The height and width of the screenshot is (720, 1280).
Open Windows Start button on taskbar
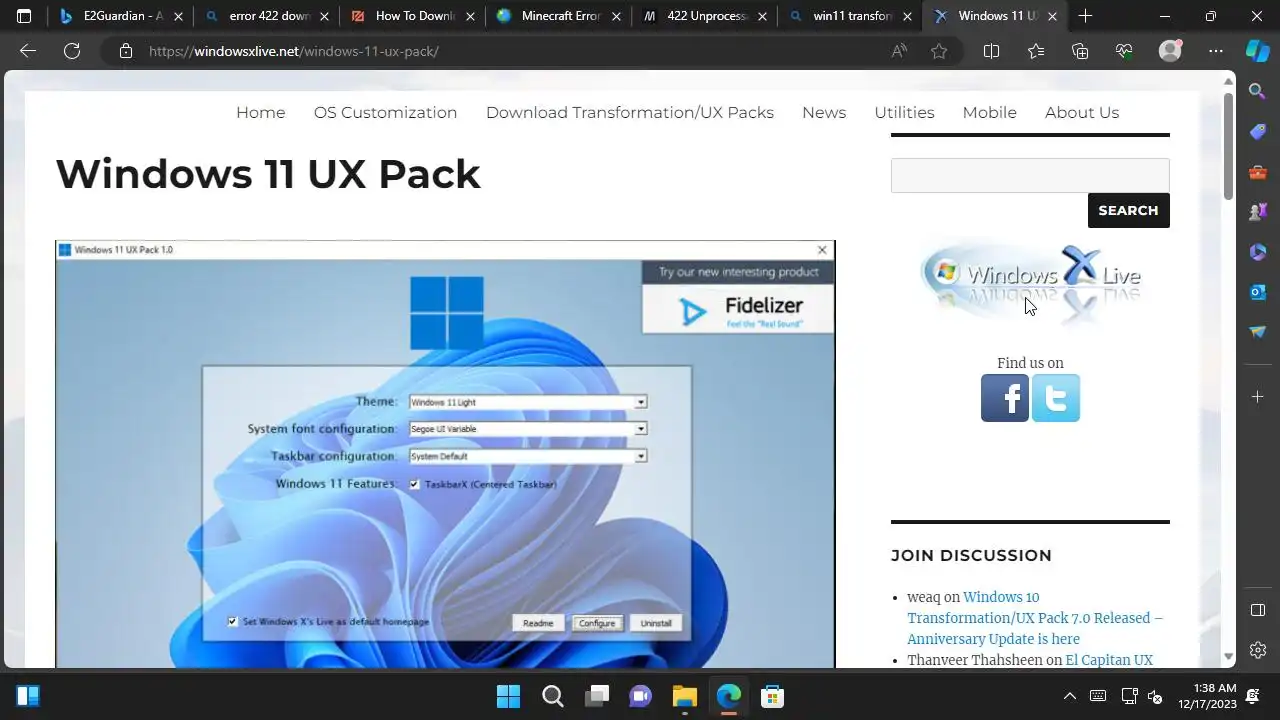click(508, 696)
